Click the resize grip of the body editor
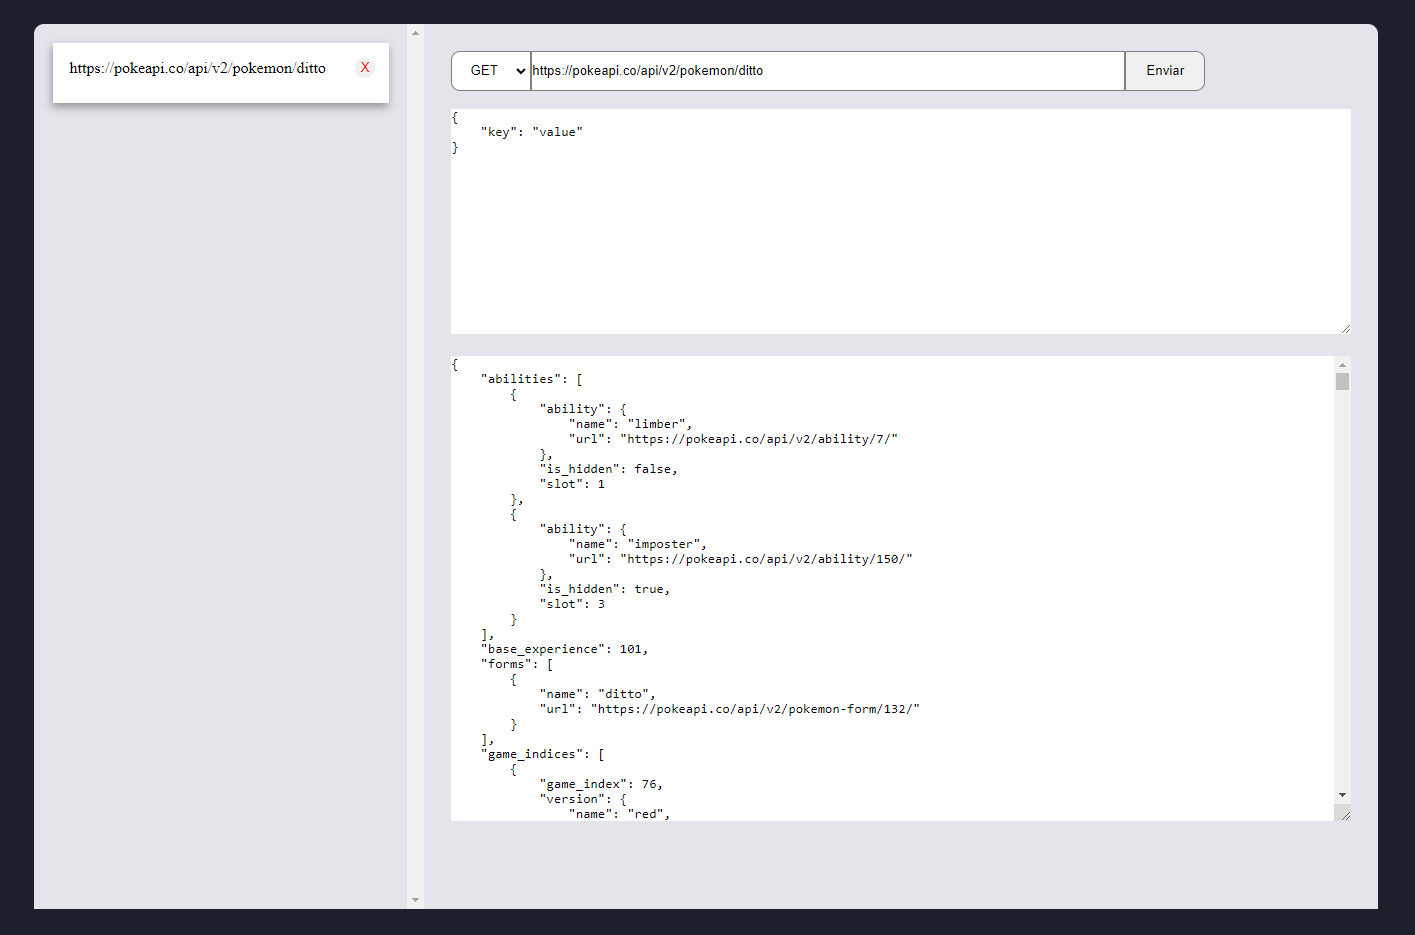Image resolution: width=1415 pixels, height=935 pixels. tap(1344, 326)
